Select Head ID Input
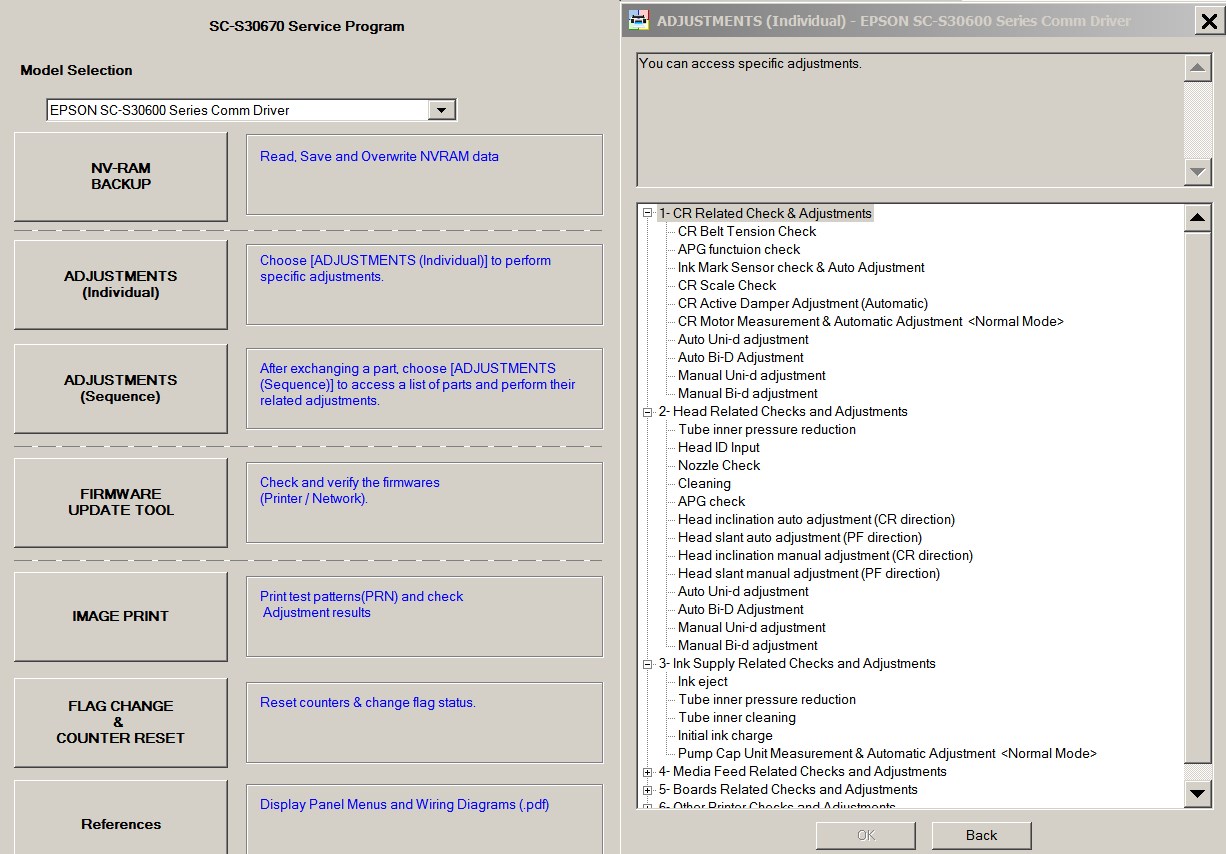1226x854 pixels. click(x=719, y=447)
